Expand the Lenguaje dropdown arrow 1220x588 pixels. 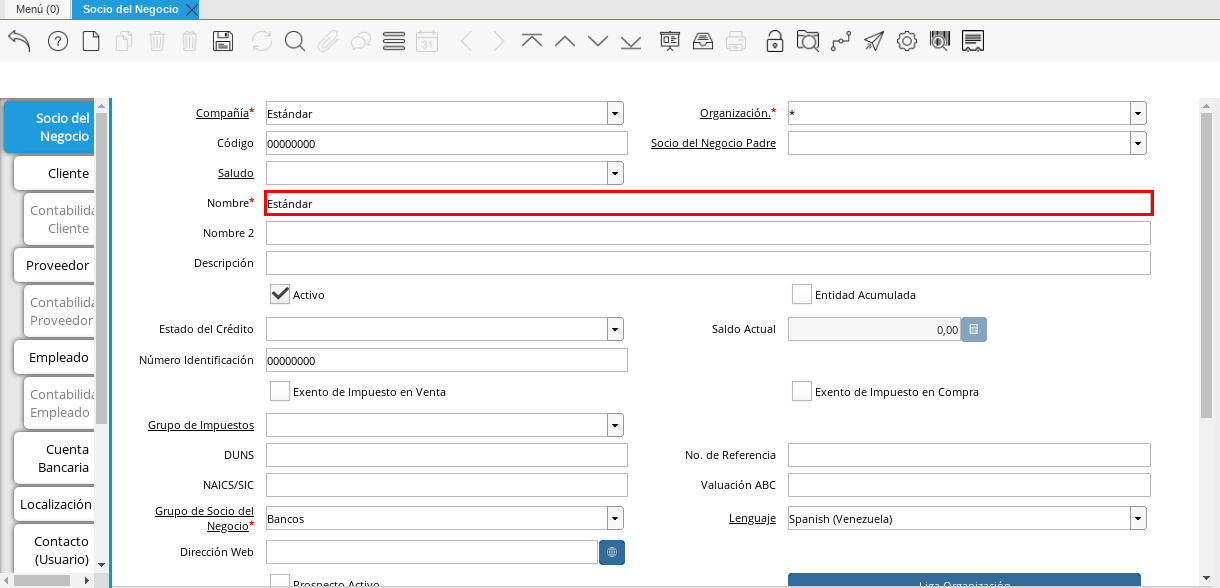1138,518
